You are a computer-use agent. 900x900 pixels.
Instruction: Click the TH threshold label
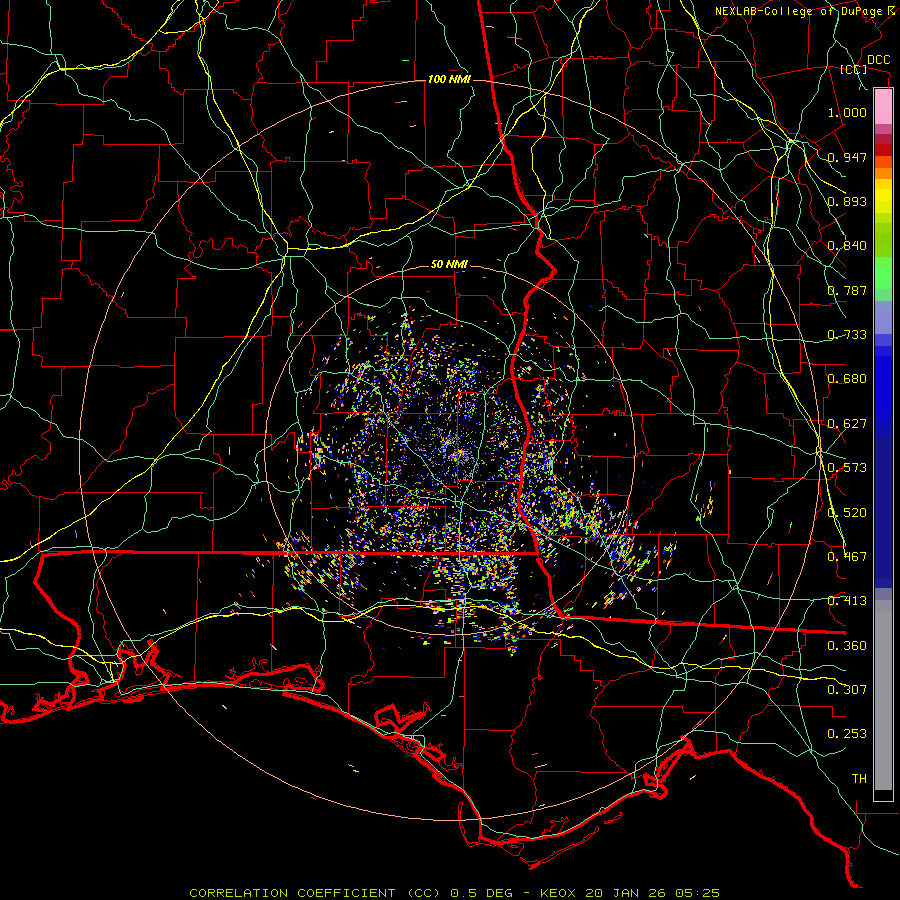(x=859, y=779)
